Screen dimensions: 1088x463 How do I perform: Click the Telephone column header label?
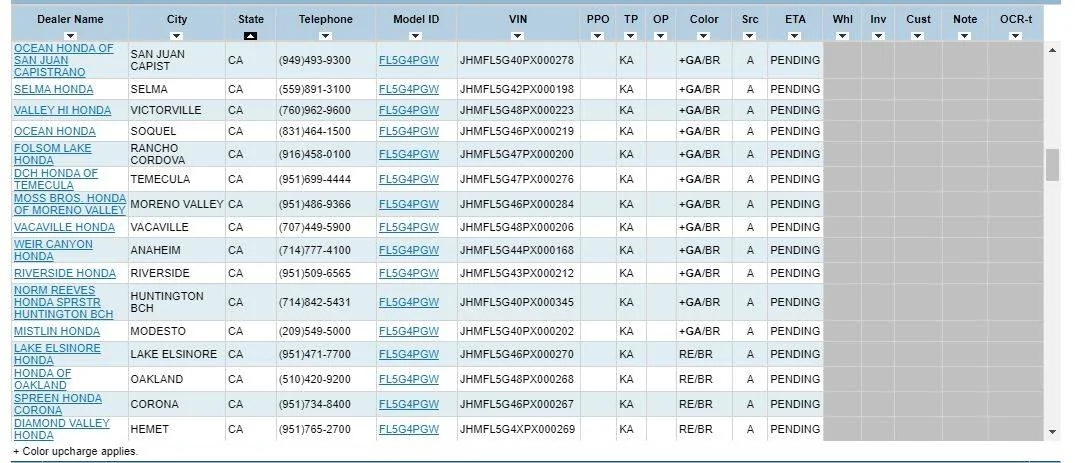(x=325, y=19)
